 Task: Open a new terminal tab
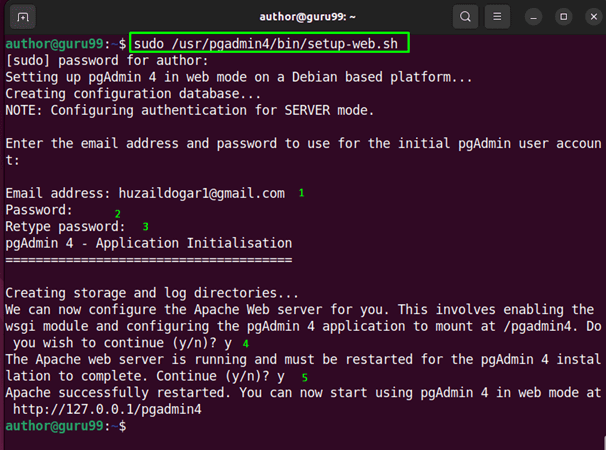click(x=22, y=17)
